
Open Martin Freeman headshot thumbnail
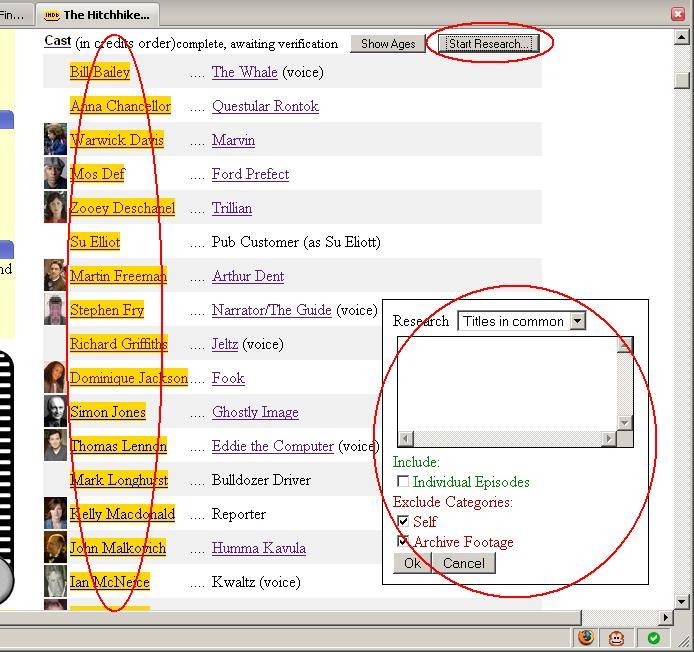55,275
